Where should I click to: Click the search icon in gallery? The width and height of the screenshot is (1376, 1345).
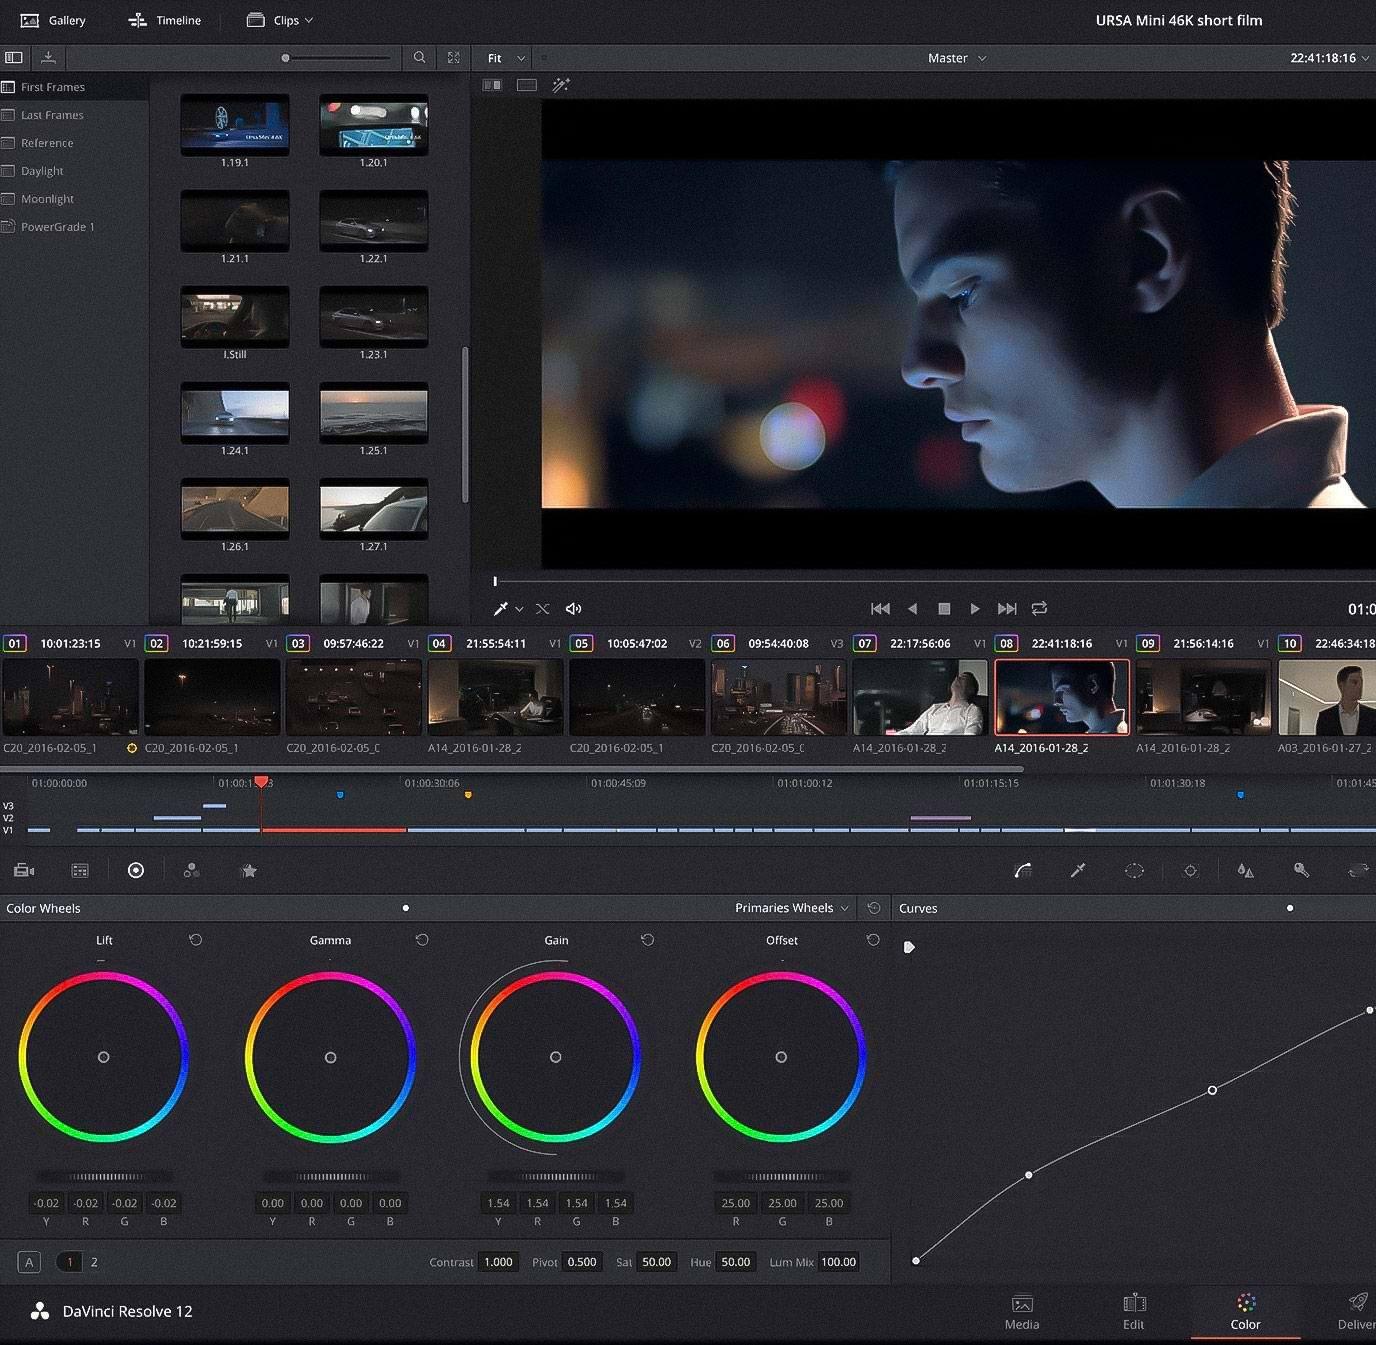coord(420,58)
